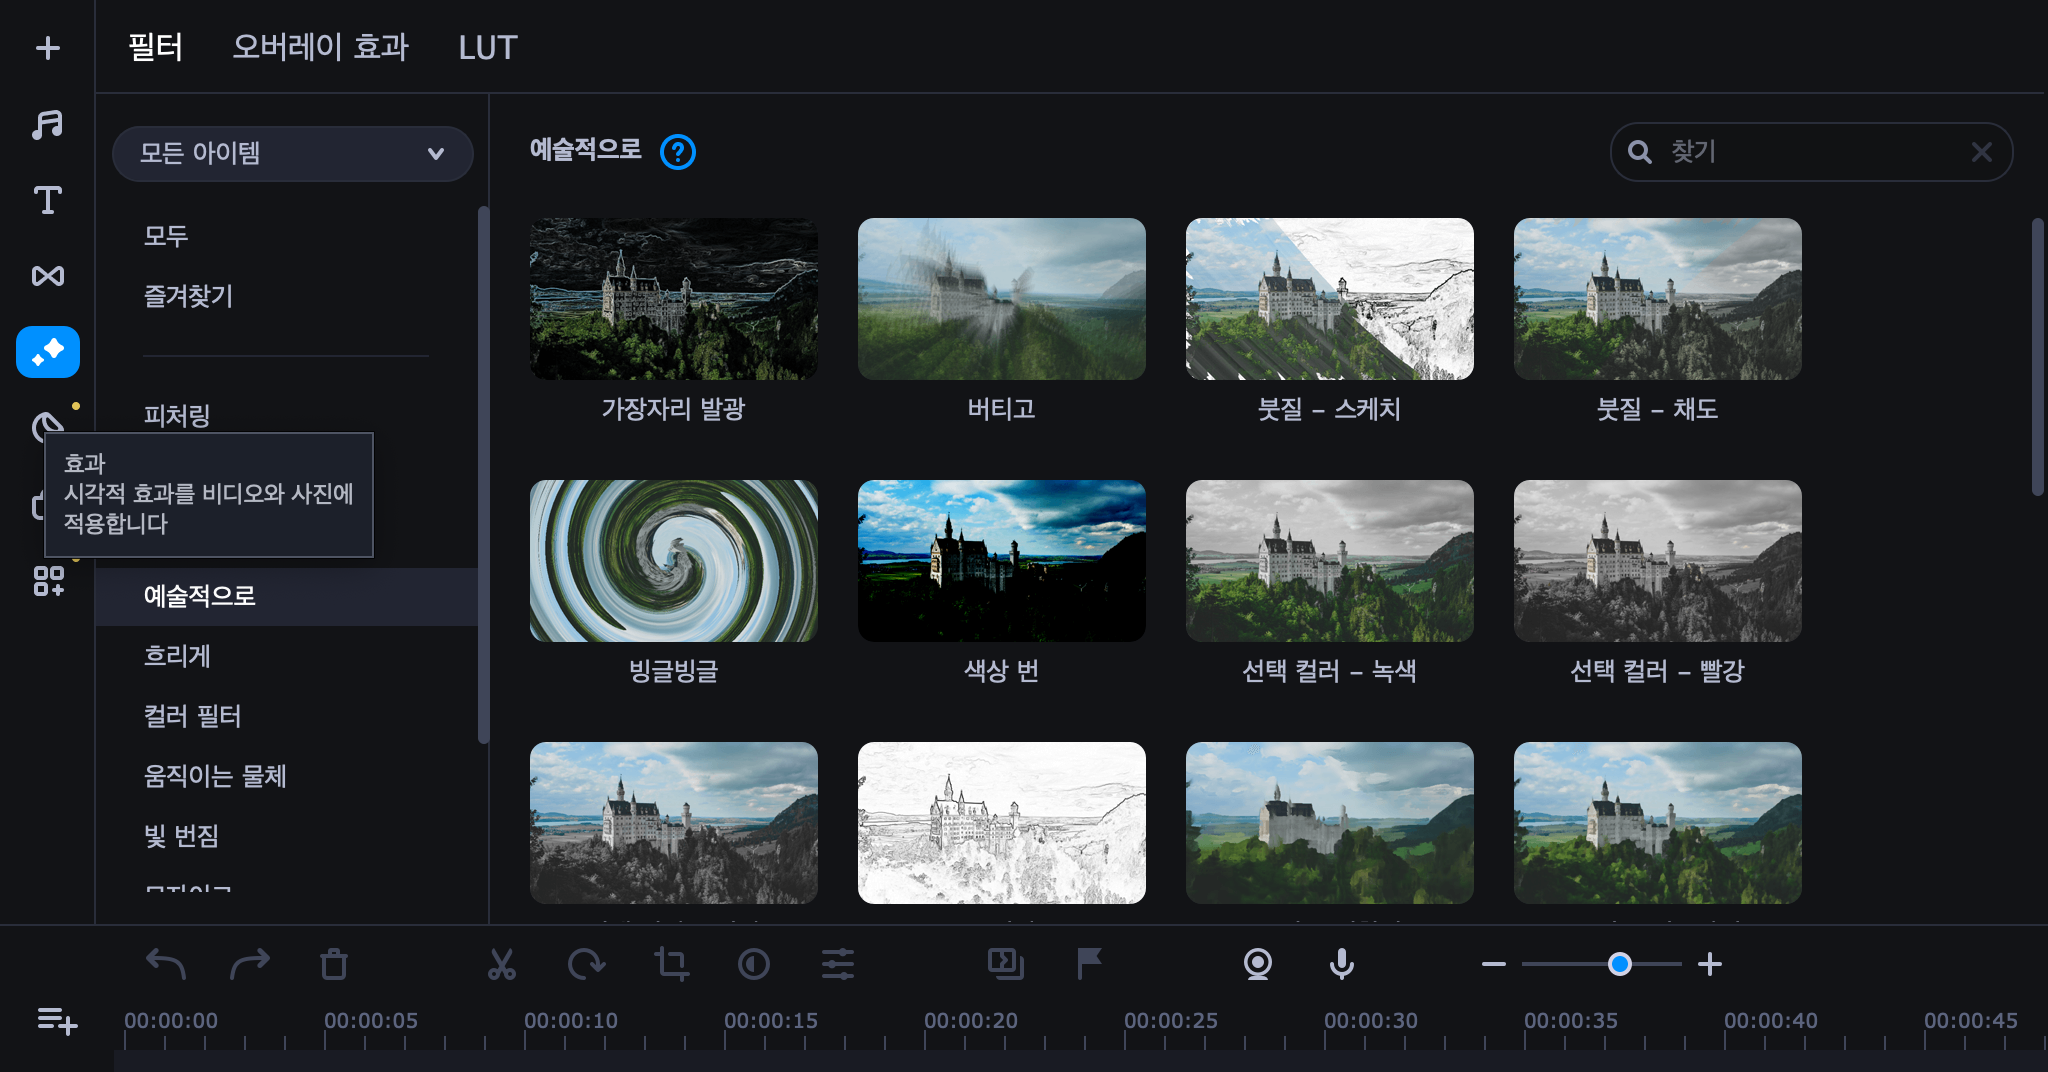
Task: Click the scissors split icon
Action: [501, 964]
